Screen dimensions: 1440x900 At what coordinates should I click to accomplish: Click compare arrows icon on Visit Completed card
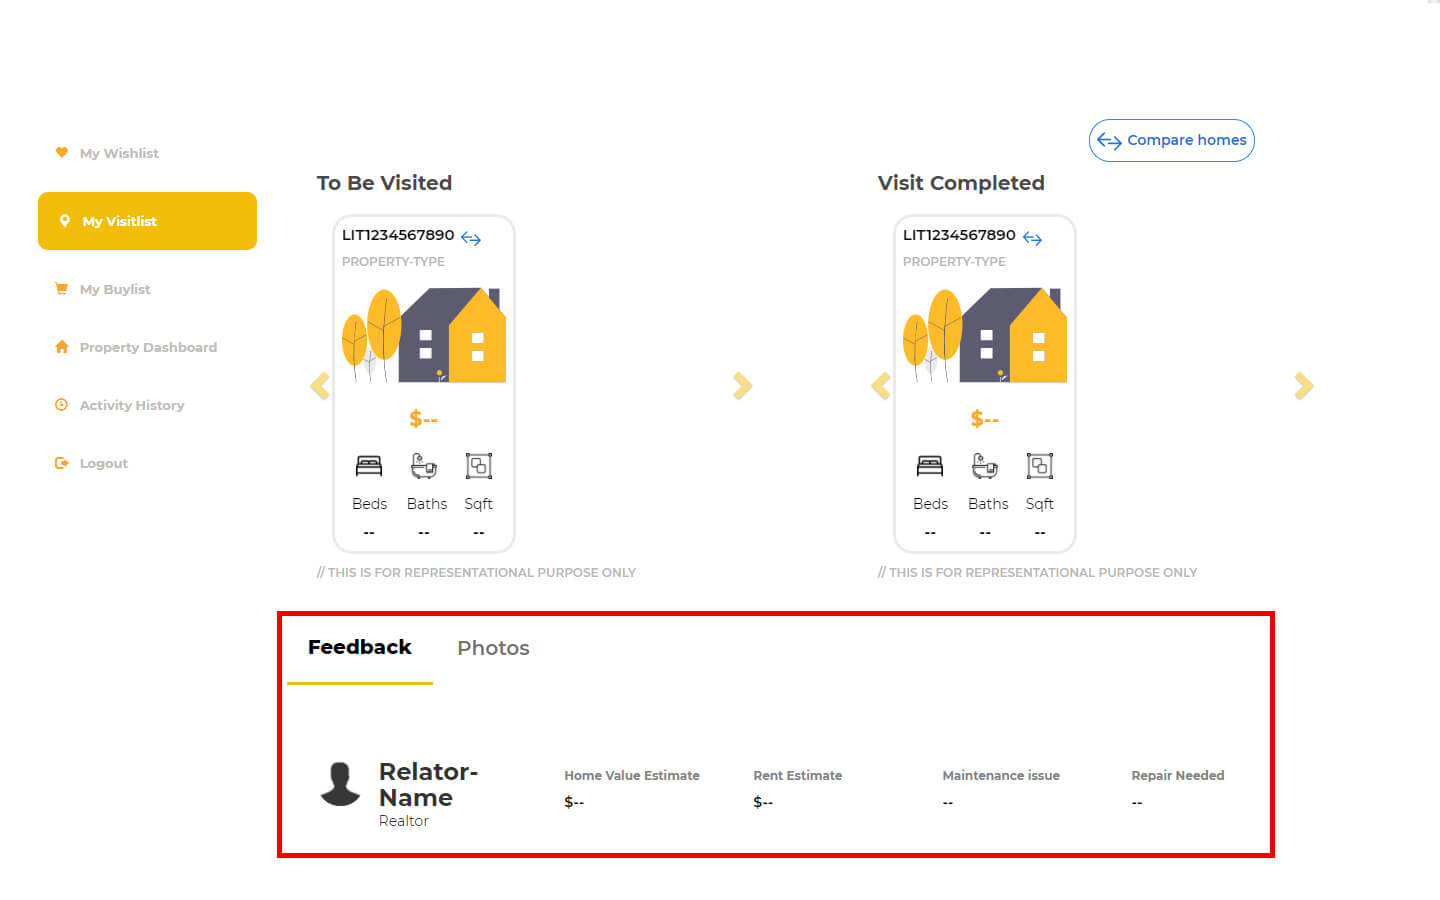tap(1032, 238)
